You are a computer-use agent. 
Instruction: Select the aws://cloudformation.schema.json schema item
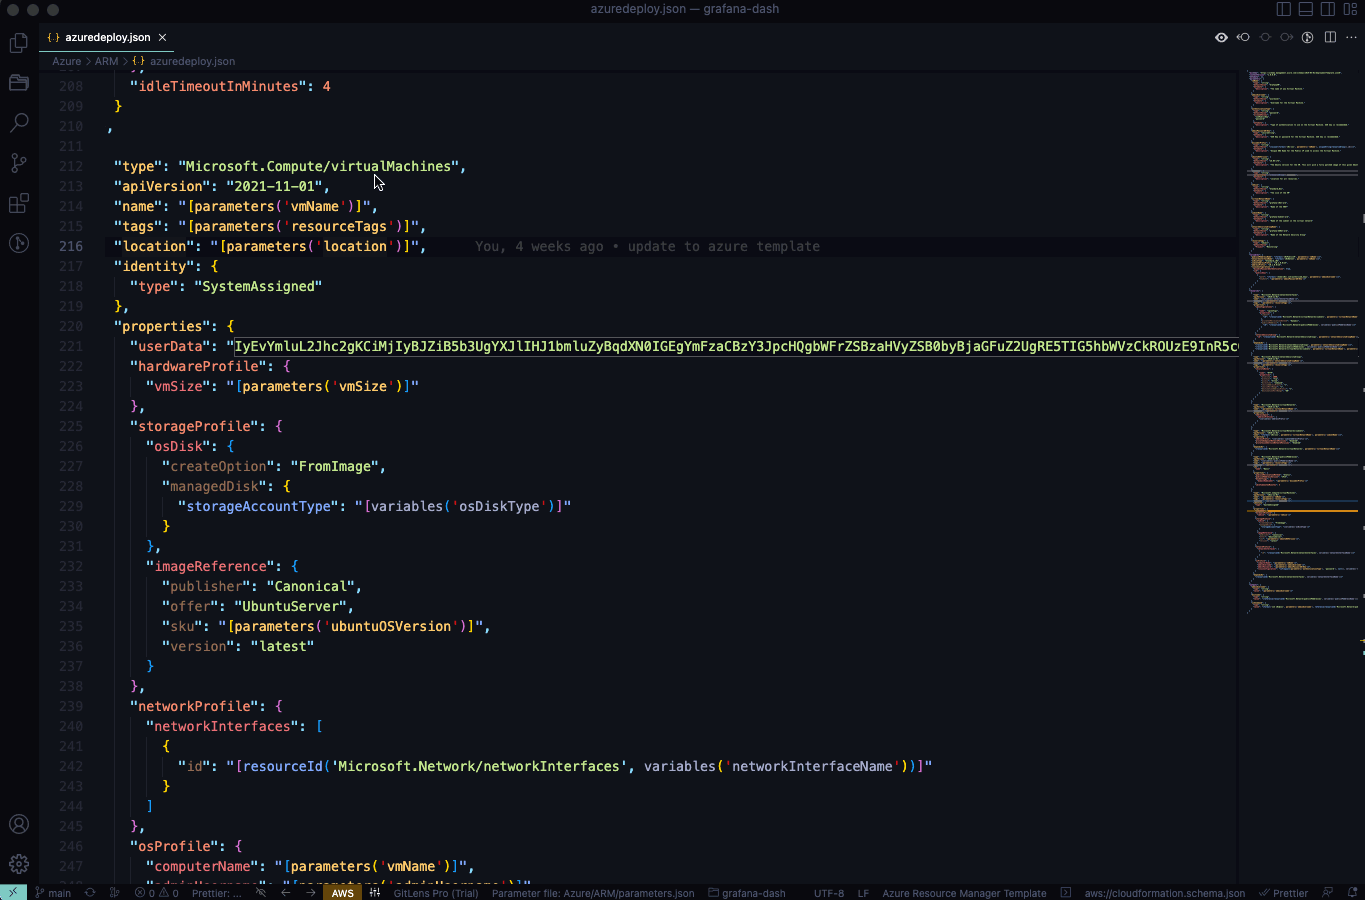click(x=1164, y=892)
